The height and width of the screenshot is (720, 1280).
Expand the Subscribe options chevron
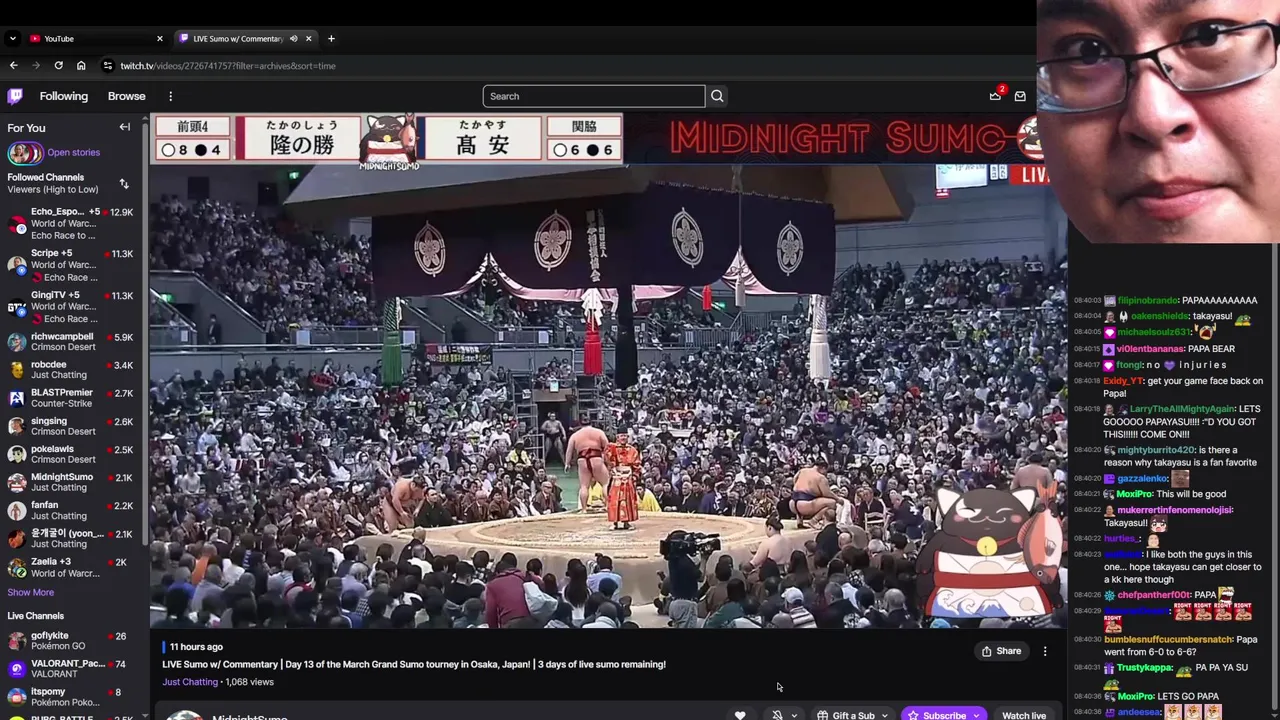point(975,715)
